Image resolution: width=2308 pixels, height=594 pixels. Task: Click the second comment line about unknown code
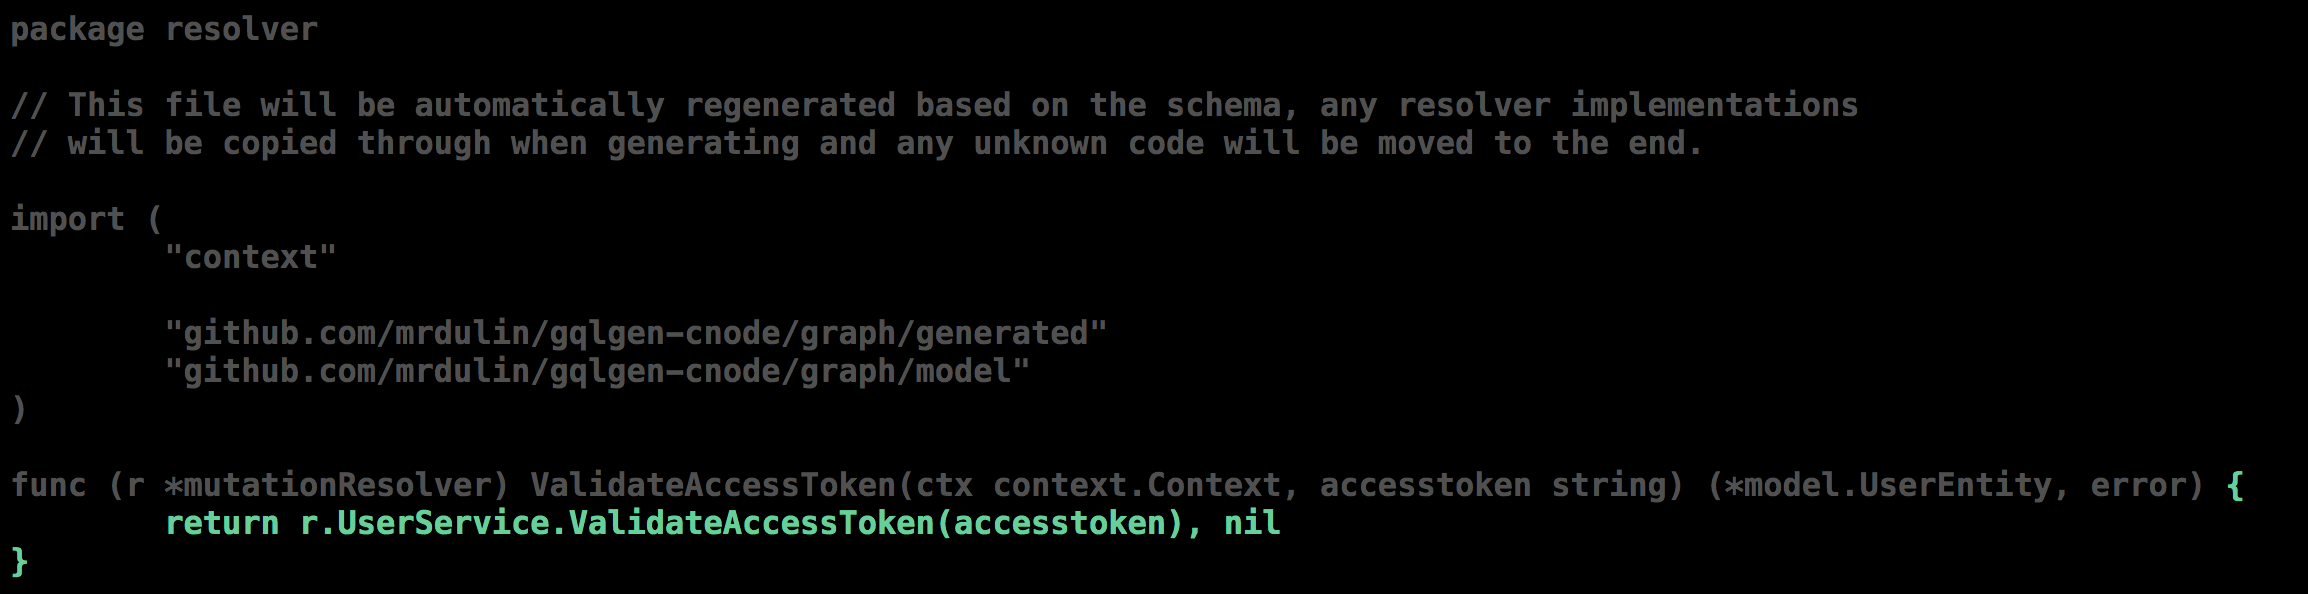point(857,144)
